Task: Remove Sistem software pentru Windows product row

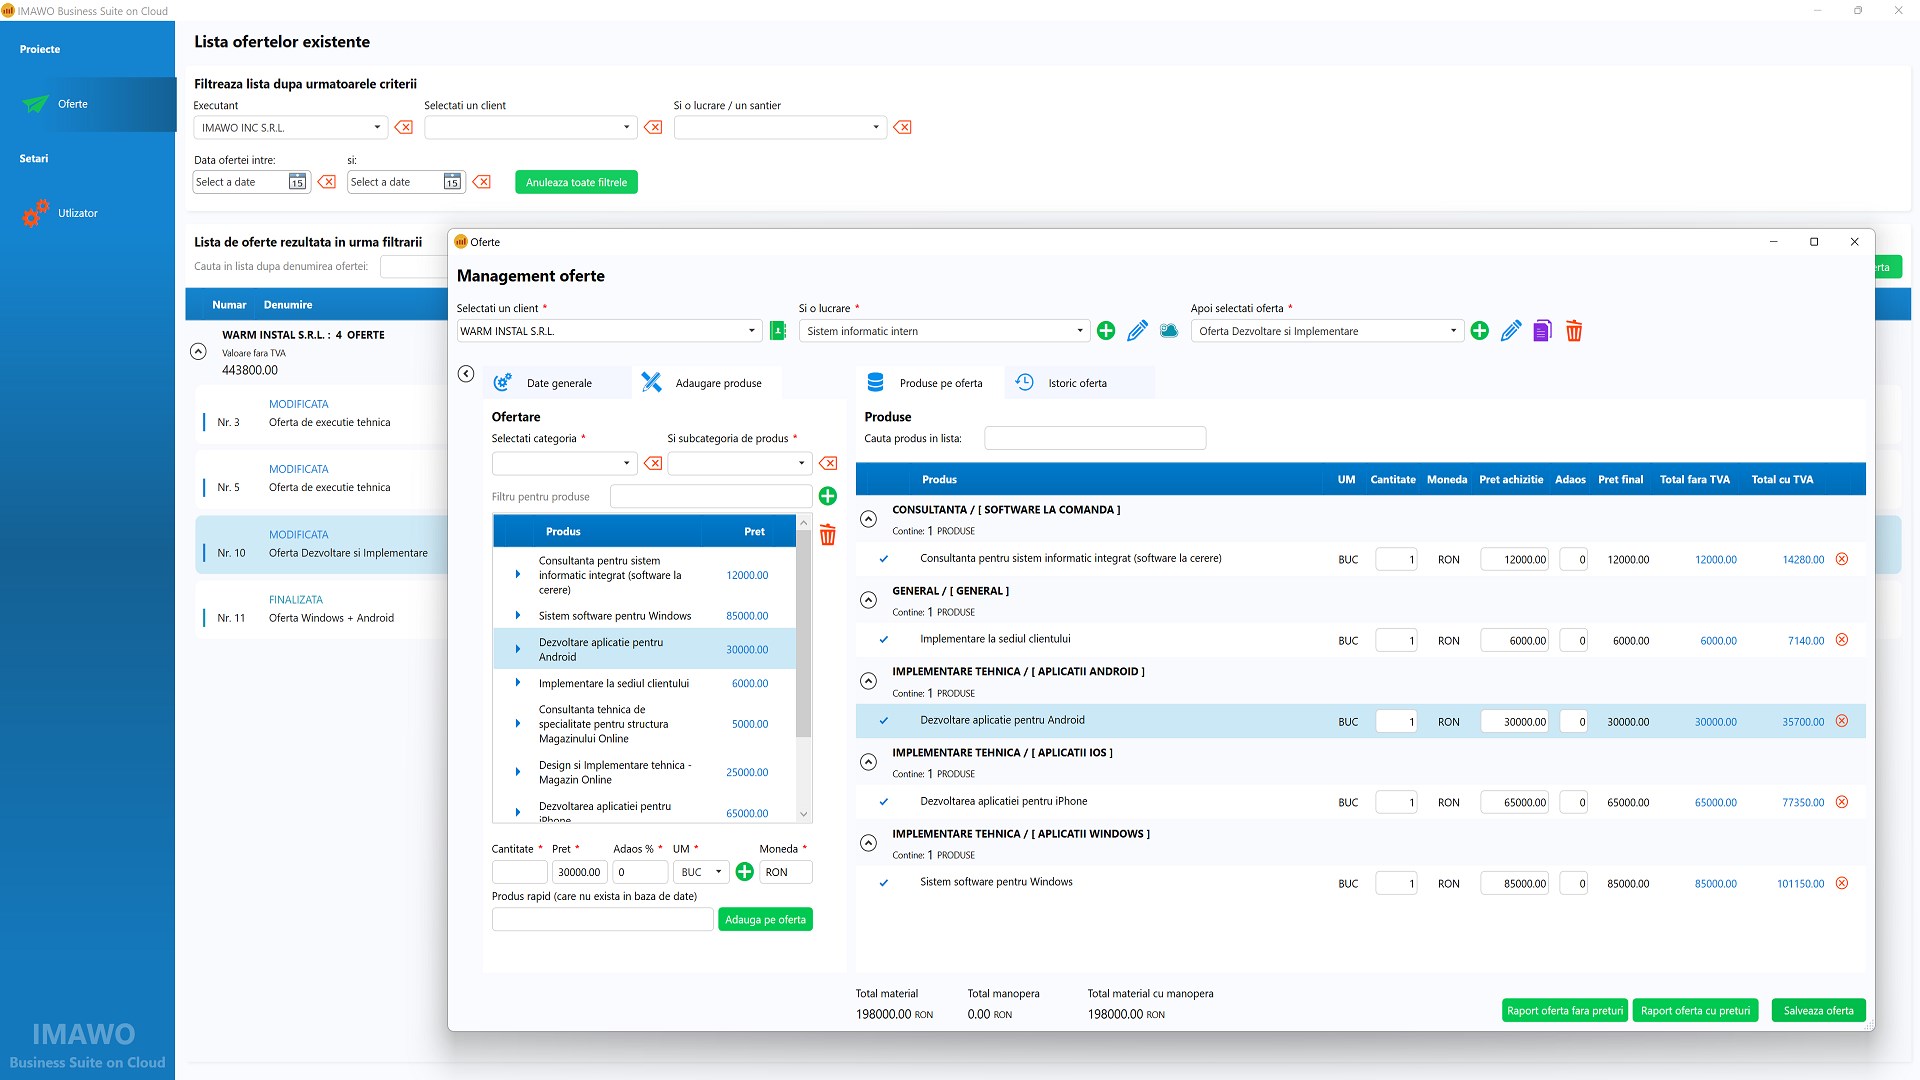Action: (1842, 883)
